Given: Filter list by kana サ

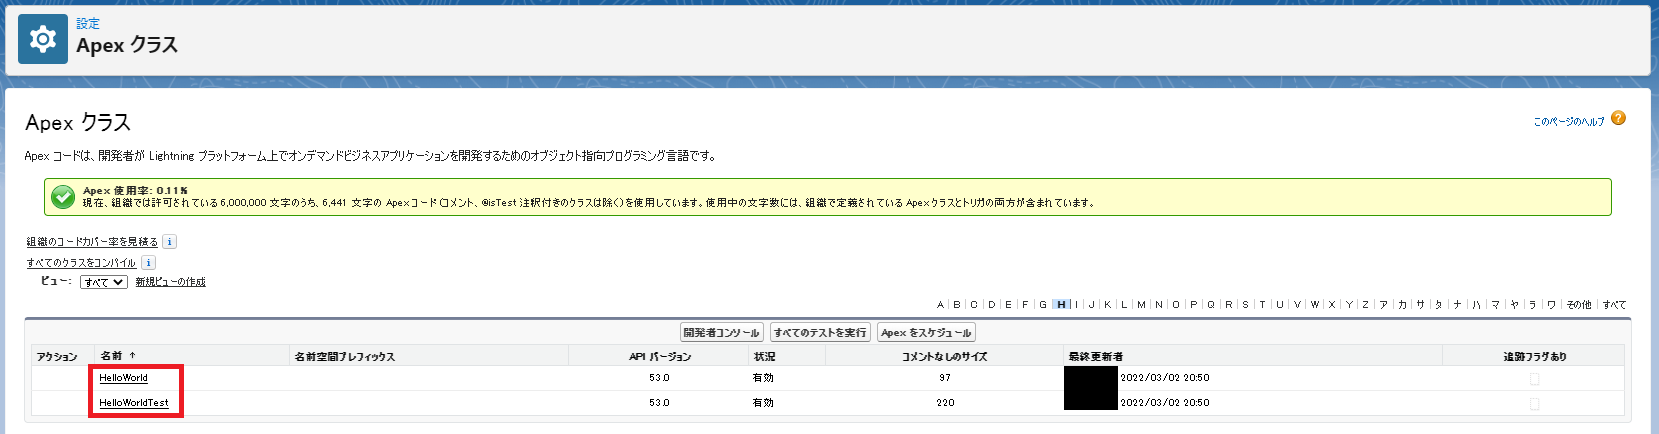Looking at the screenshot, I should tap(1420, 305).
